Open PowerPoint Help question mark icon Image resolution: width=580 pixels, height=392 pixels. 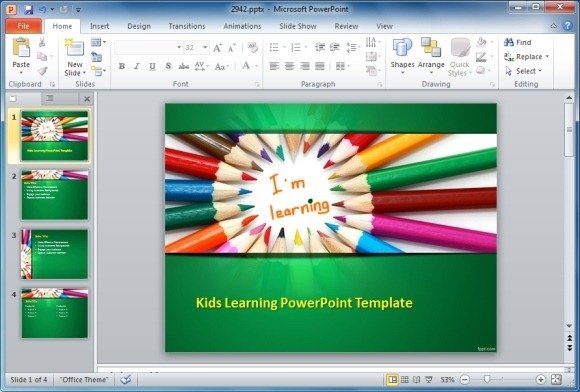(567, 26)
